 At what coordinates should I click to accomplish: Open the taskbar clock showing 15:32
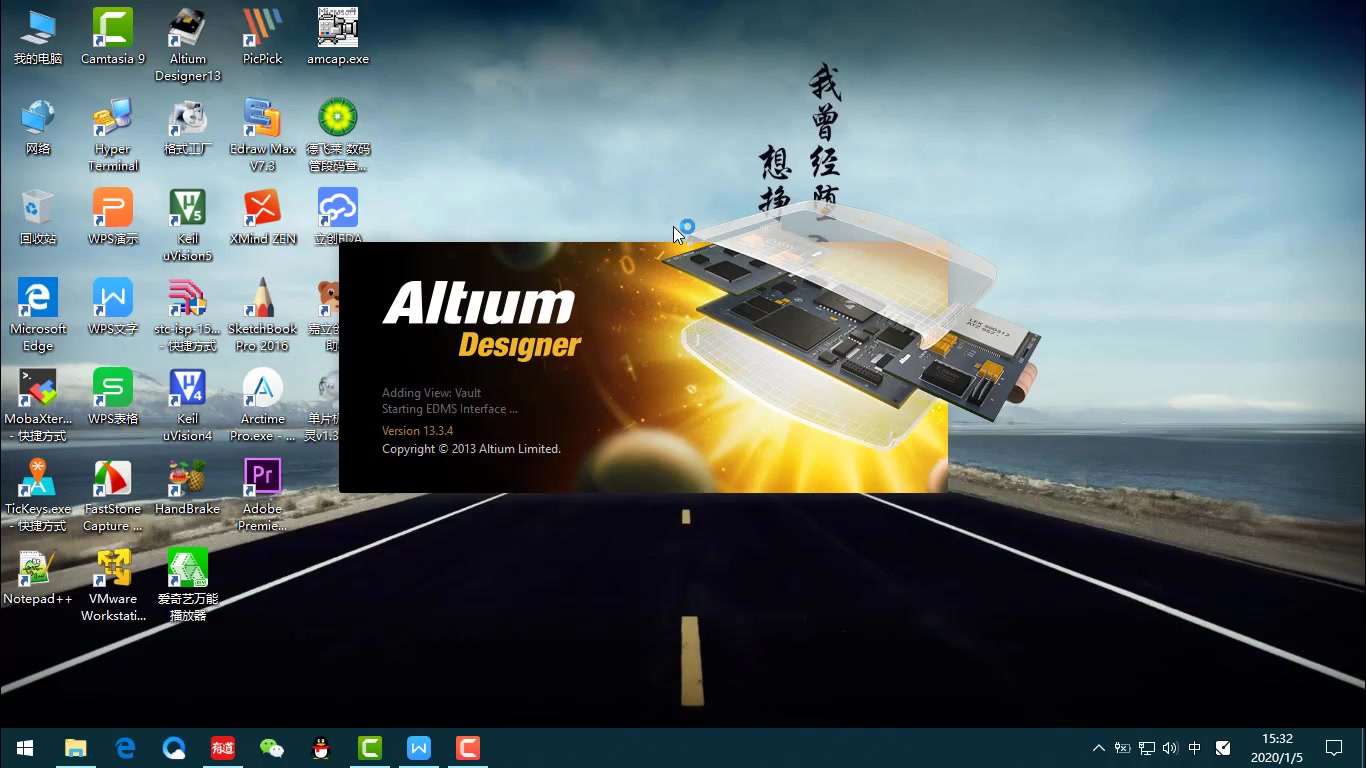pyautogui.click(x=1277, y=748)
